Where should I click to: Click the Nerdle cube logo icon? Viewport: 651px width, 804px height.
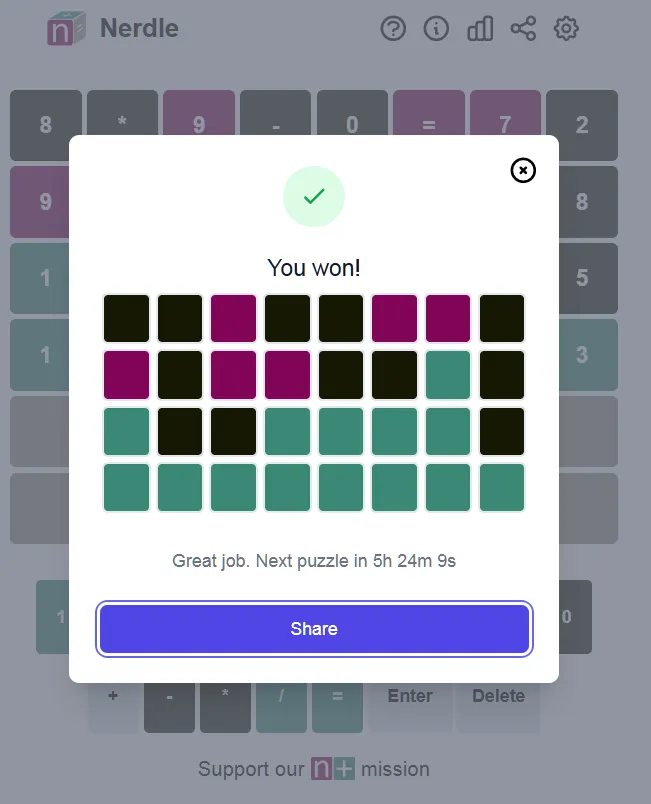click(x=67, y=28)
